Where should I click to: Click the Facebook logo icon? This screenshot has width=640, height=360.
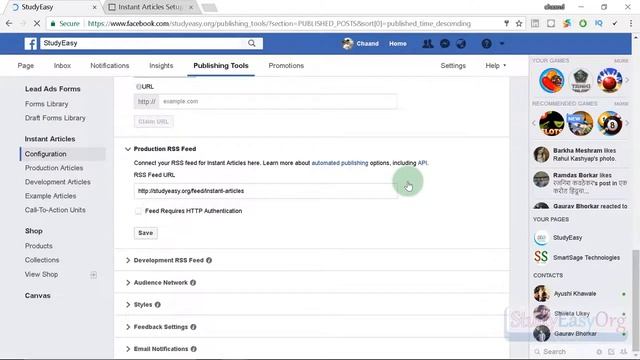pyautogui.click(x=31, y=44)
